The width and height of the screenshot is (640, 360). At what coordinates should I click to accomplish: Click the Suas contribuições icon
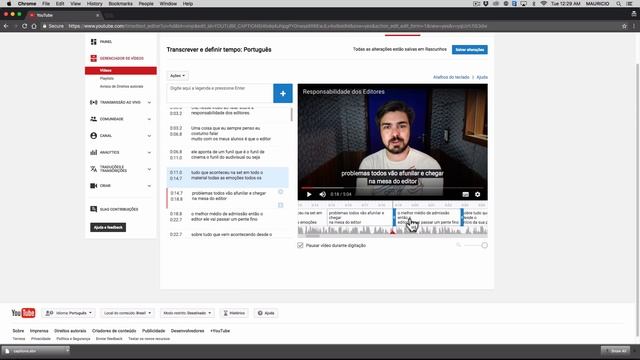pos(93,209)
